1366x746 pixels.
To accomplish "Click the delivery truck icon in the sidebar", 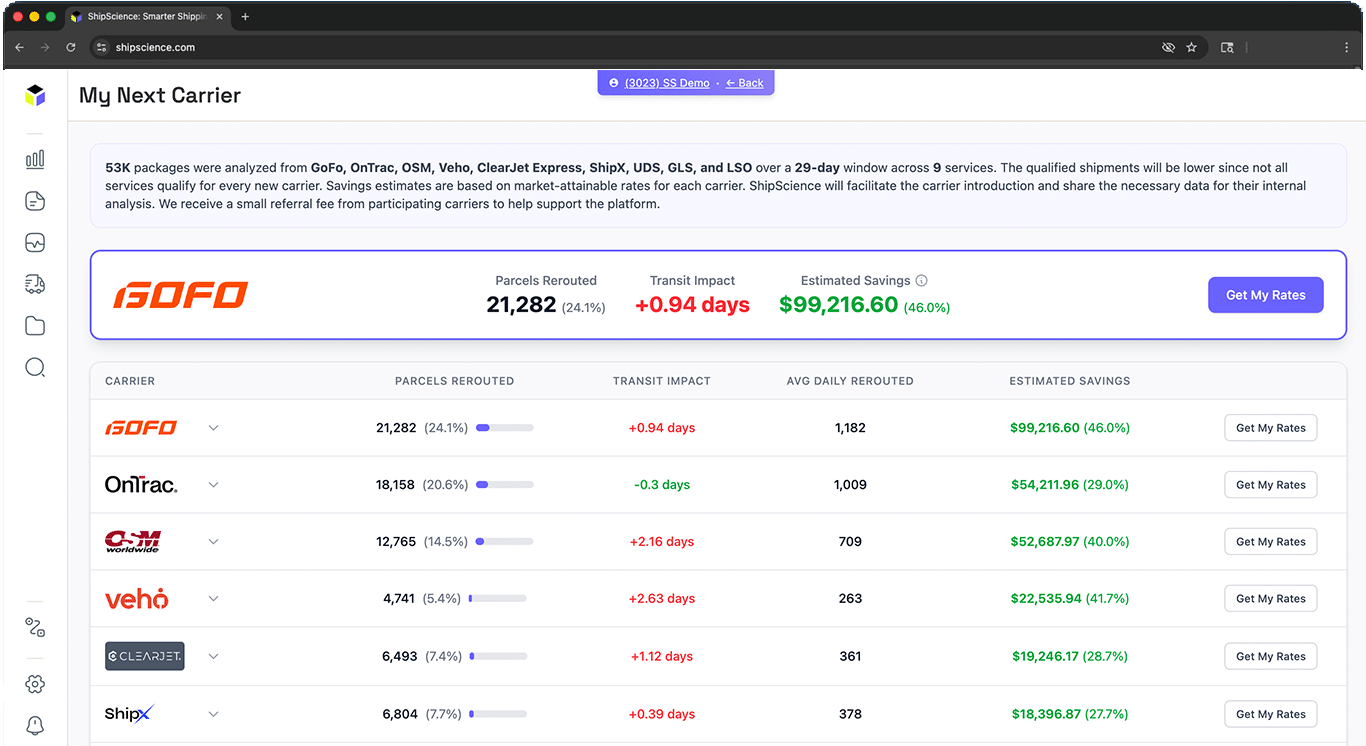I will (x=35, y=284).
